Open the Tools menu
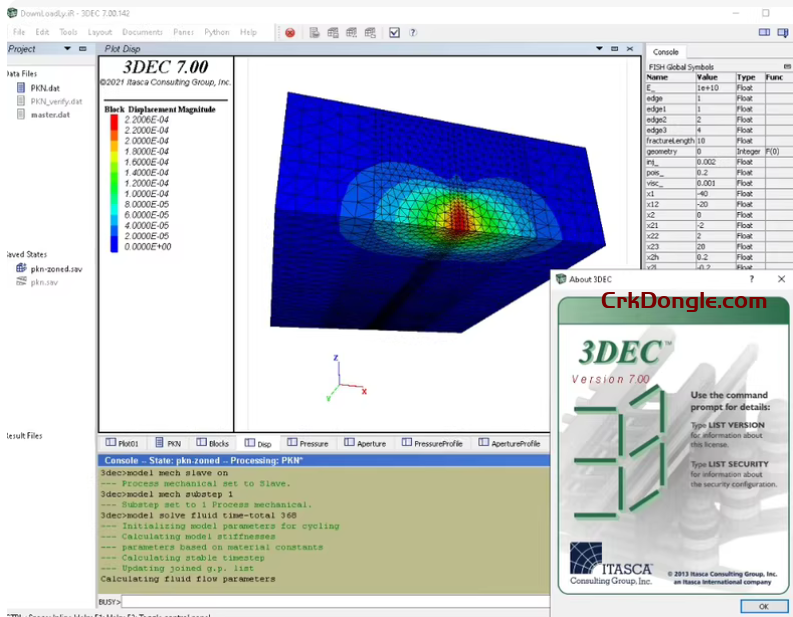 (67, 32)
